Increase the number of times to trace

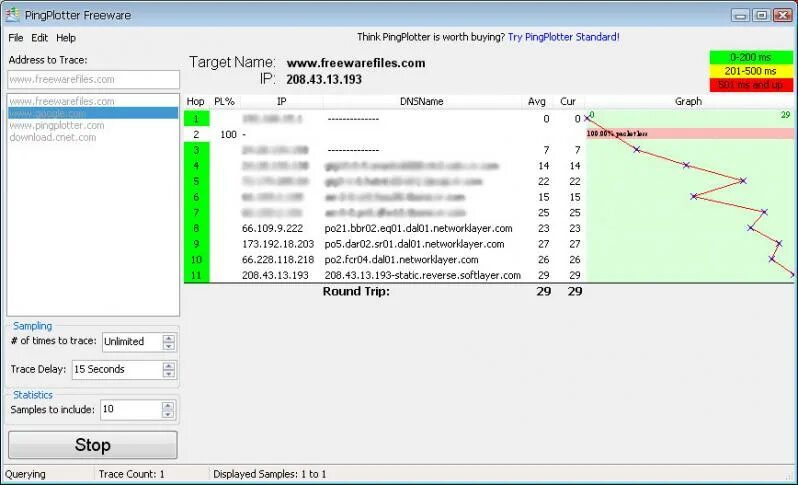click(x=169, y=338)
